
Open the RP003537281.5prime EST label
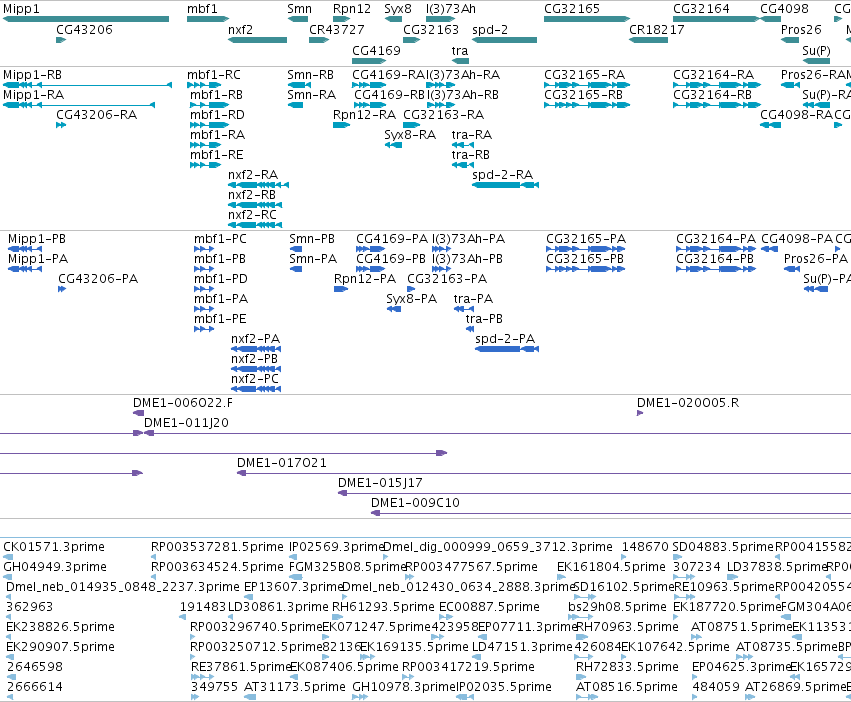tap(217, 546)
